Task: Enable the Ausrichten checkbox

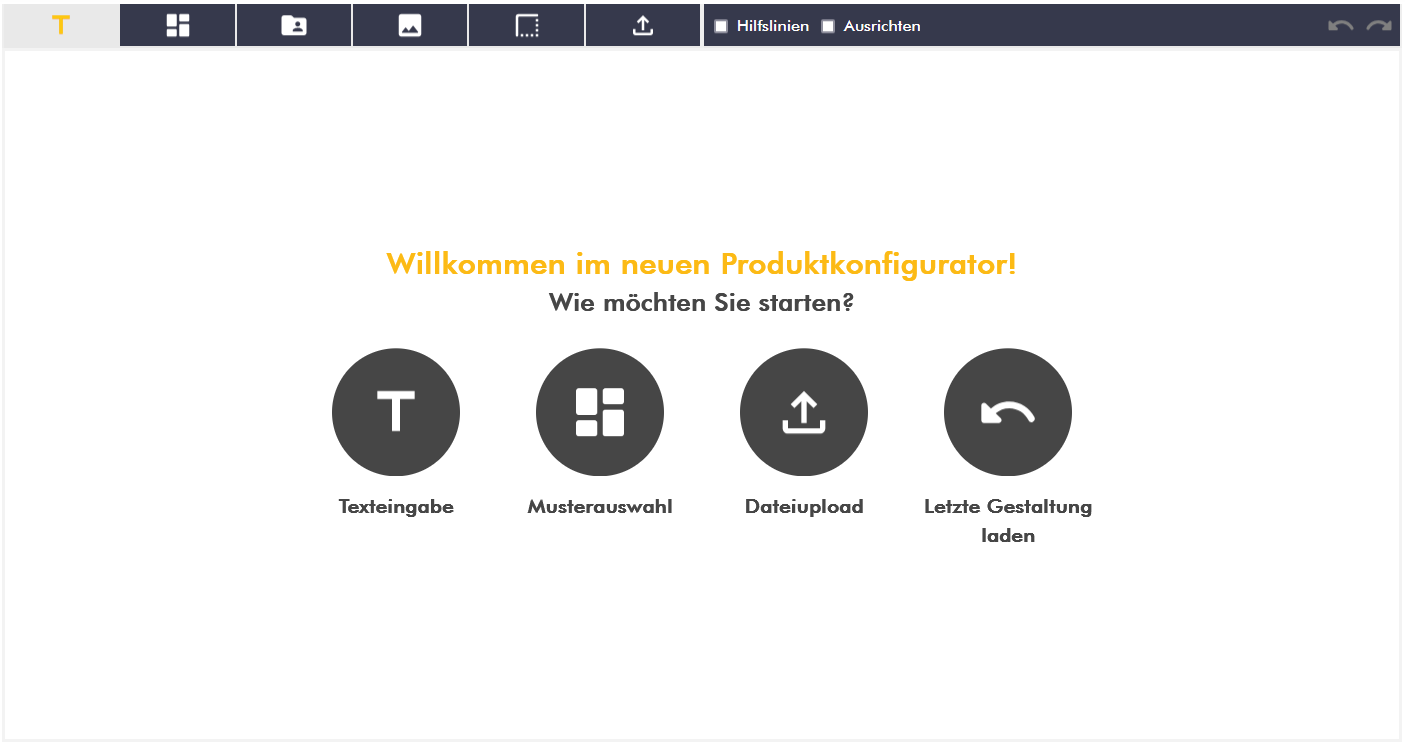Action: click(x=826, y=25)
